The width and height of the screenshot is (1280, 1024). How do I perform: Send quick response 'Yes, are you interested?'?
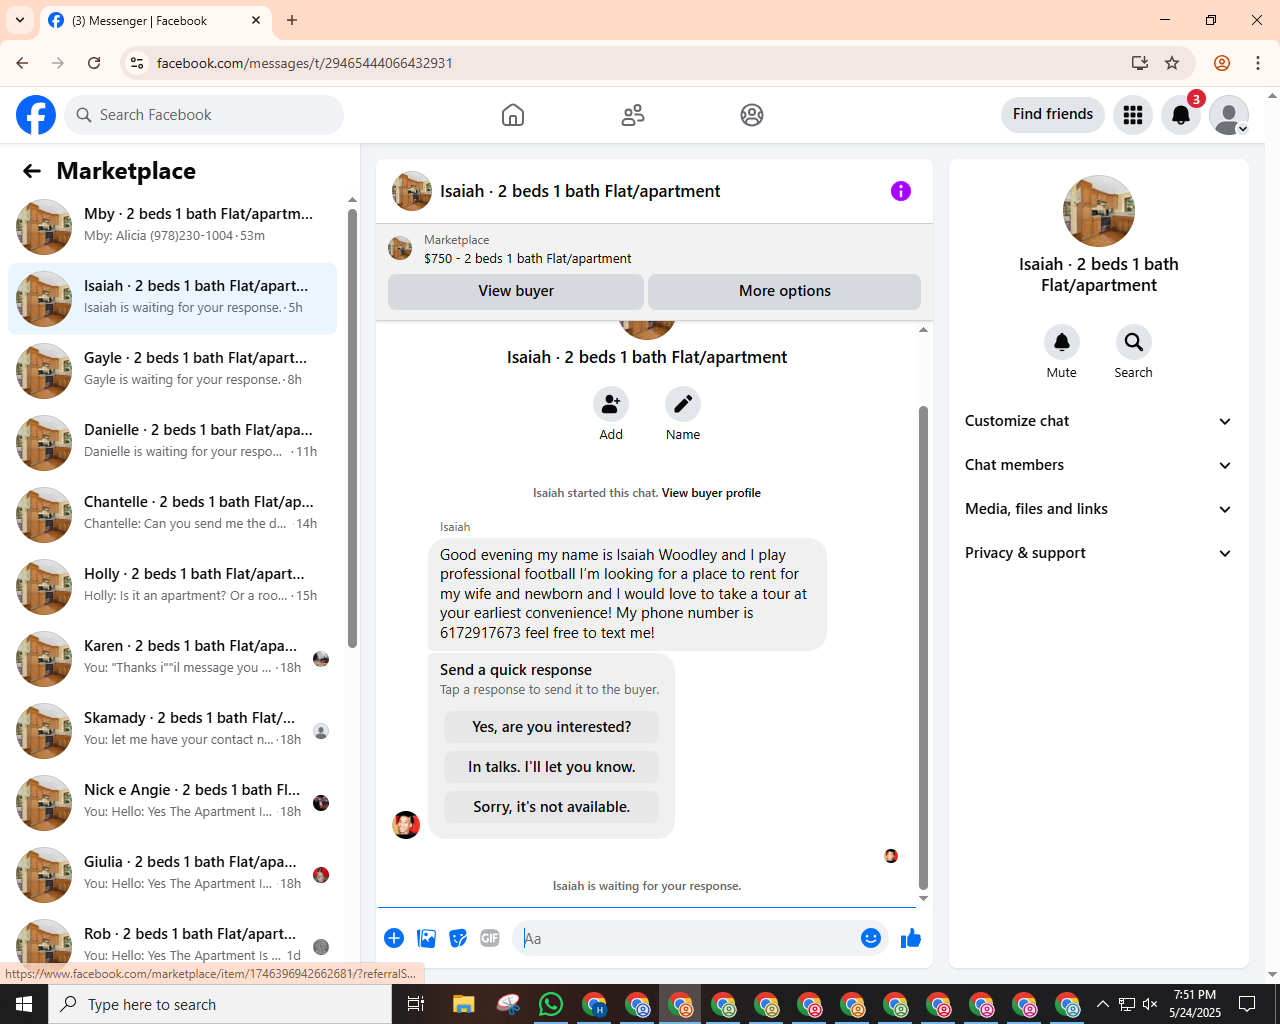(552, 727)
